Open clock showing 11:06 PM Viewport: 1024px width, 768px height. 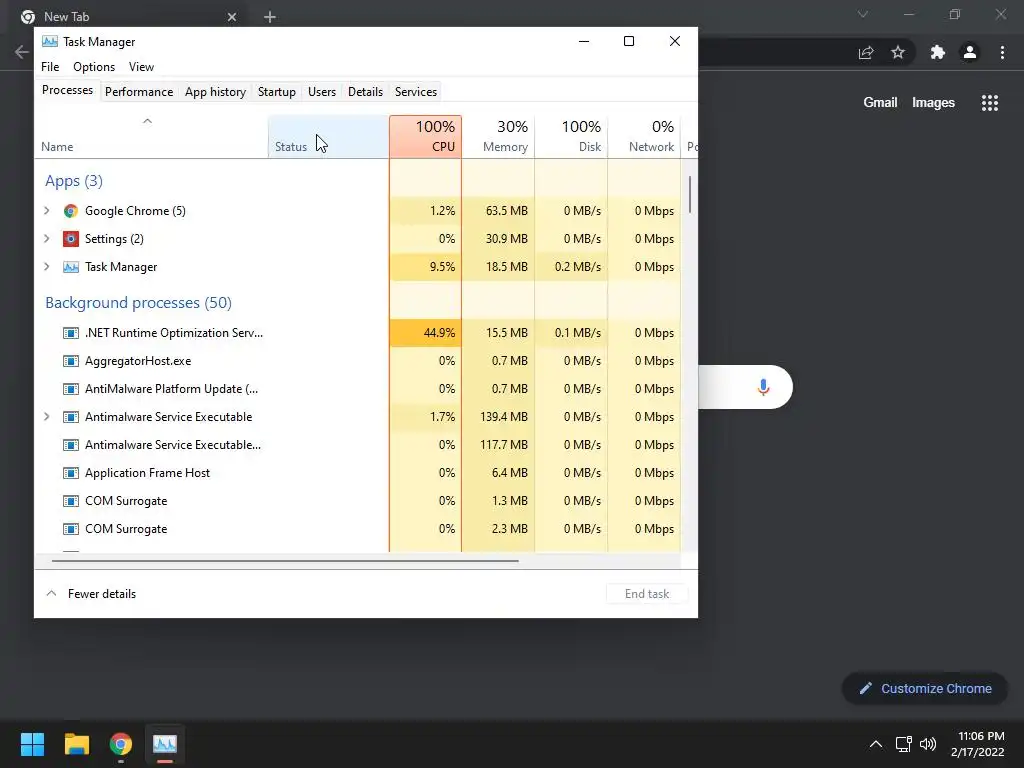pos(978,744)
